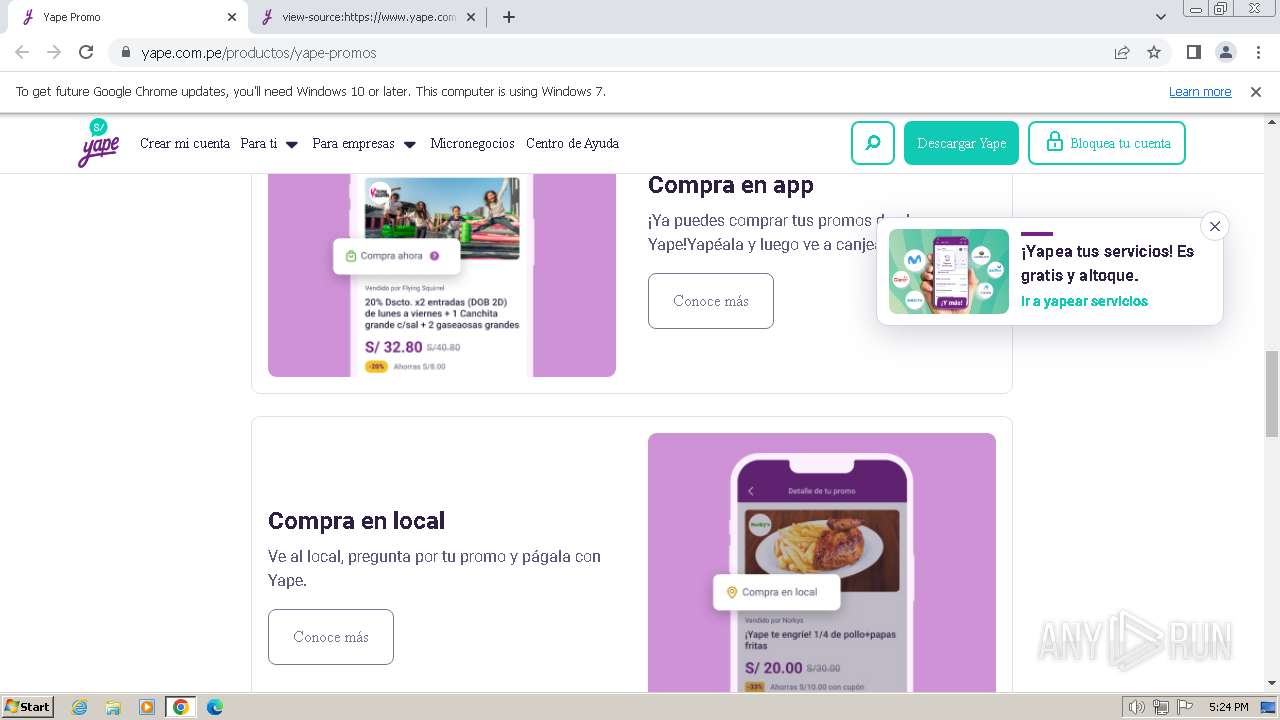1280x720 pixels.
Task: Open the tab search chevron dropdown
Action: coord(1161,17)
